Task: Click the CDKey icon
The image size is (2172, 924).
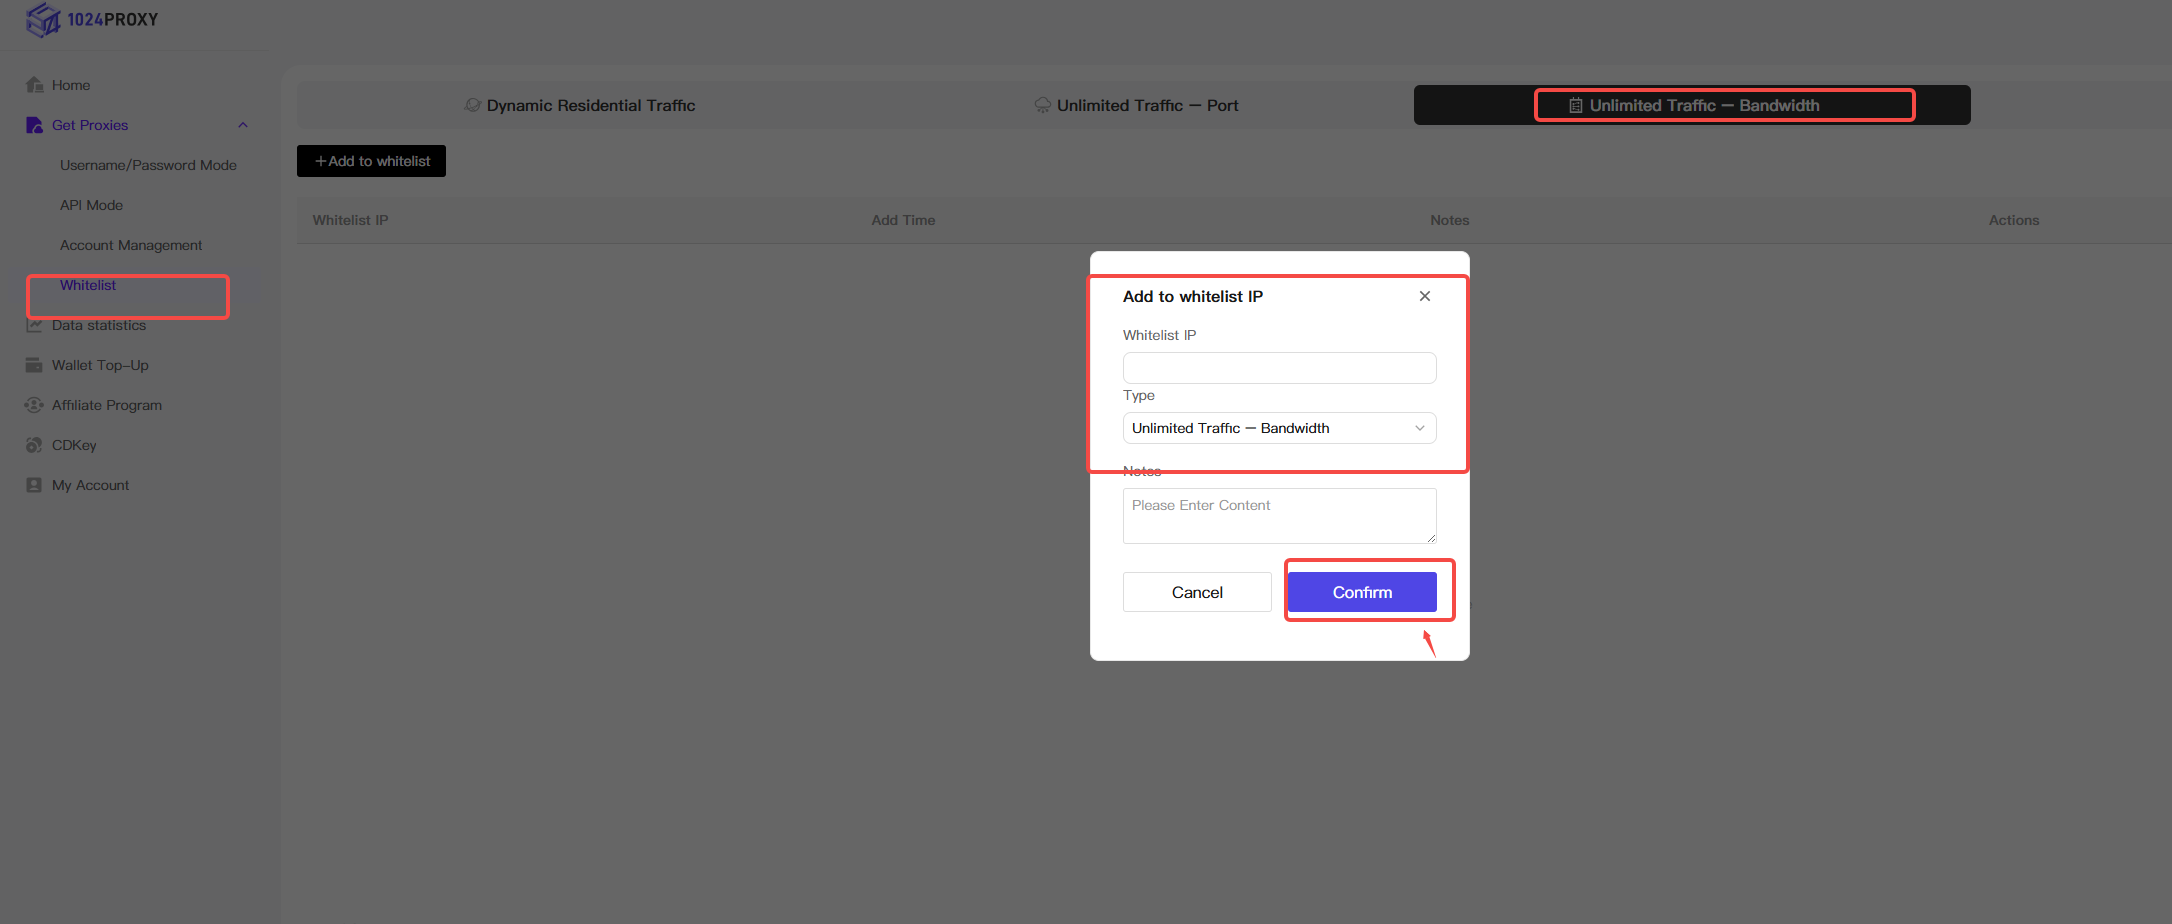Action: coord(35,445)
